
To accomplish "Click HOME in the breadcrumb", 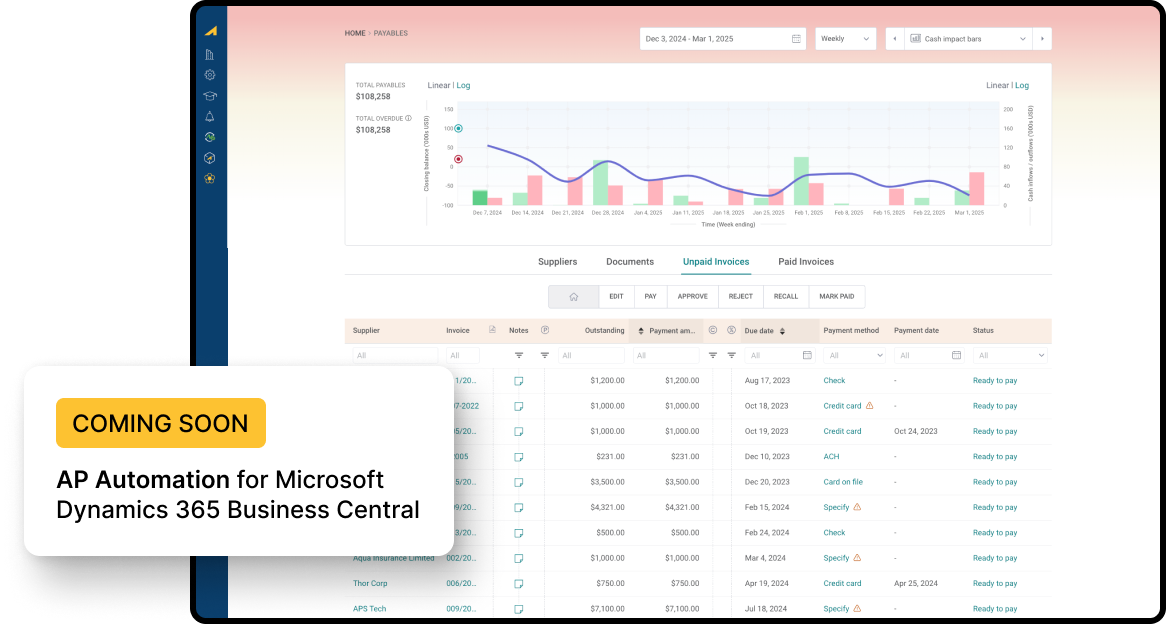I will coord(355,33).
